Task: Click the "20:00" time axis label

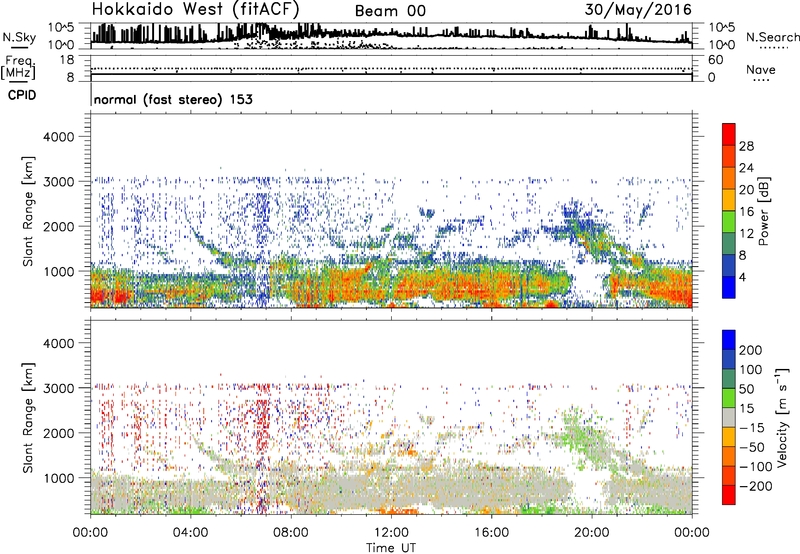Action: [x=592, y=533]
